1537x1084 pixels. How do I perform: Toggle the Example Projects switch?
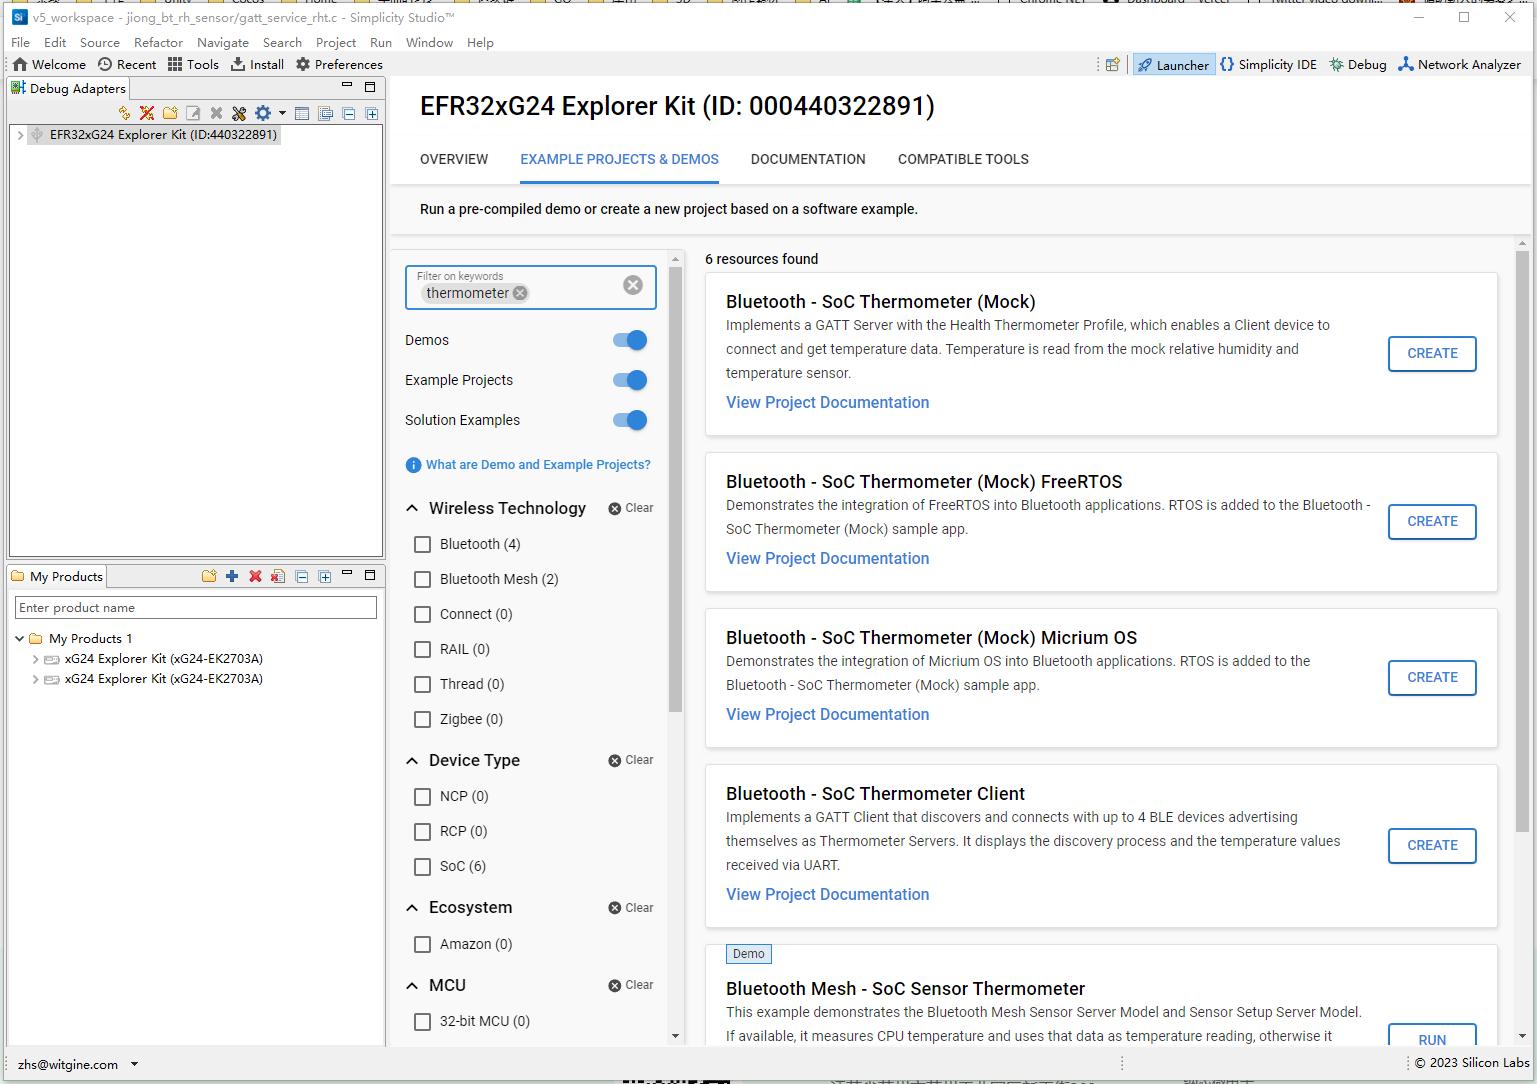(x=630, y=380)
